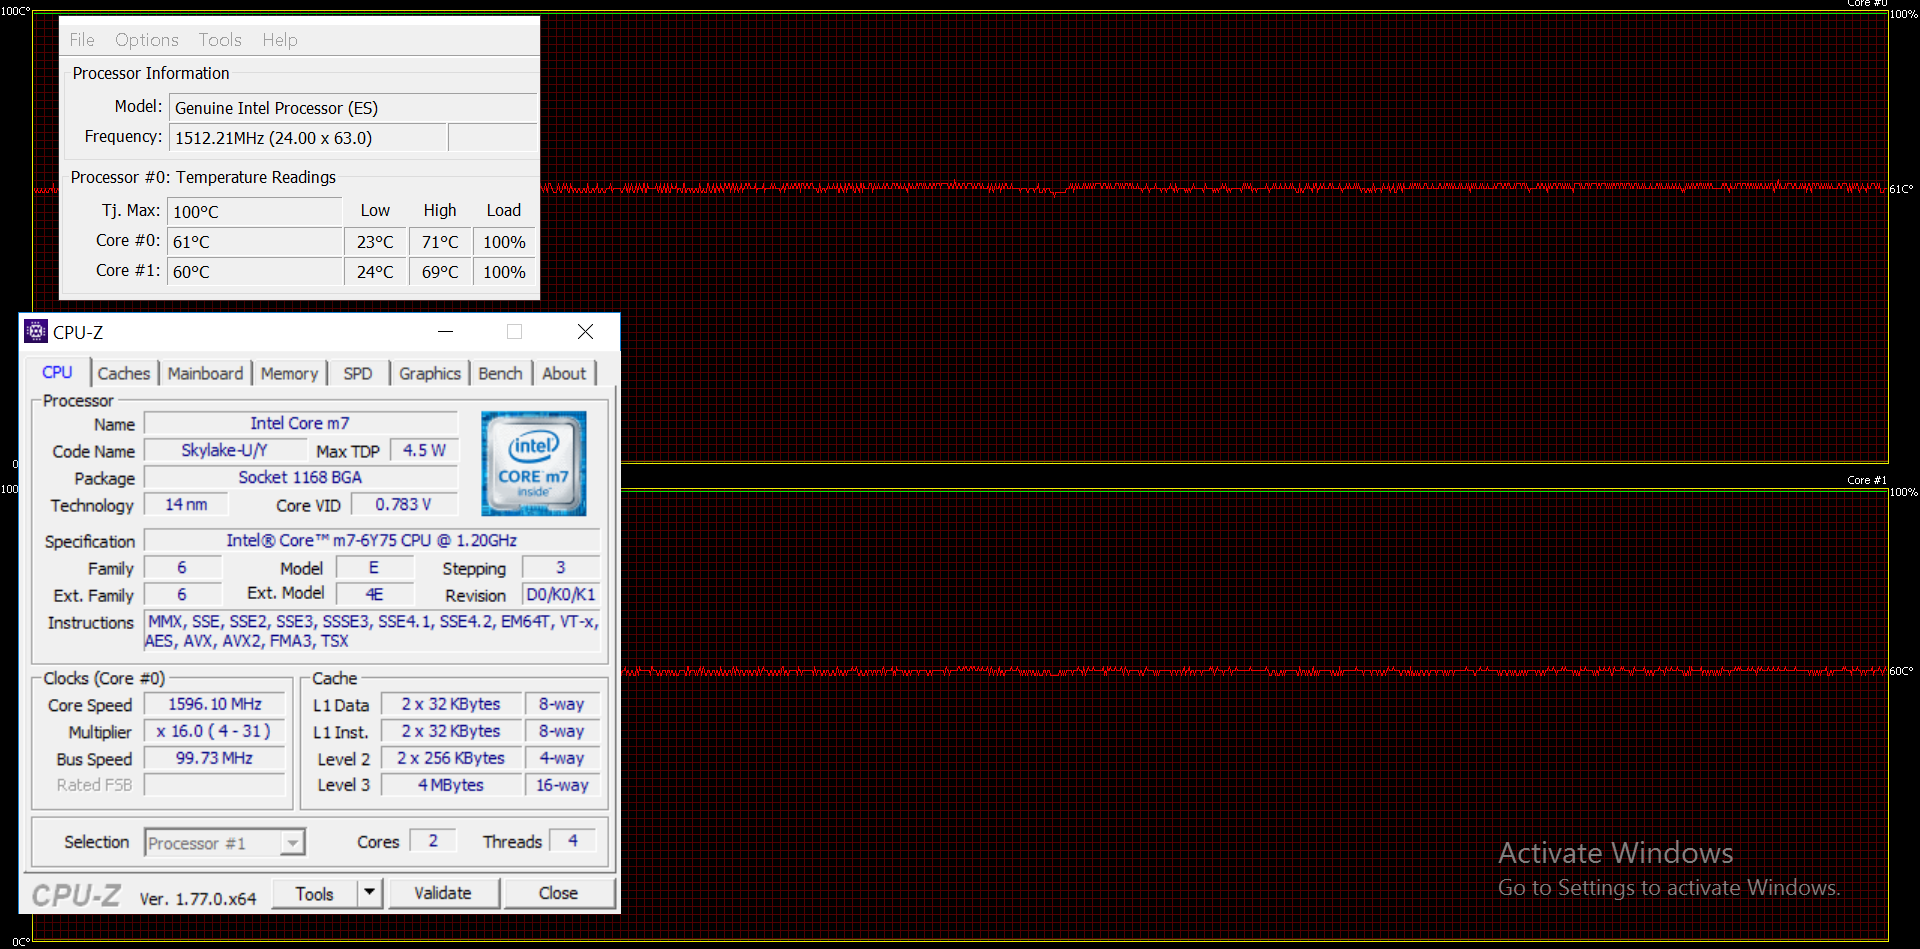This screenshot has height=949, width=1920.
Task: Click the Model field Genuine Intel Processor (ES)
Action: click(353, 108)
